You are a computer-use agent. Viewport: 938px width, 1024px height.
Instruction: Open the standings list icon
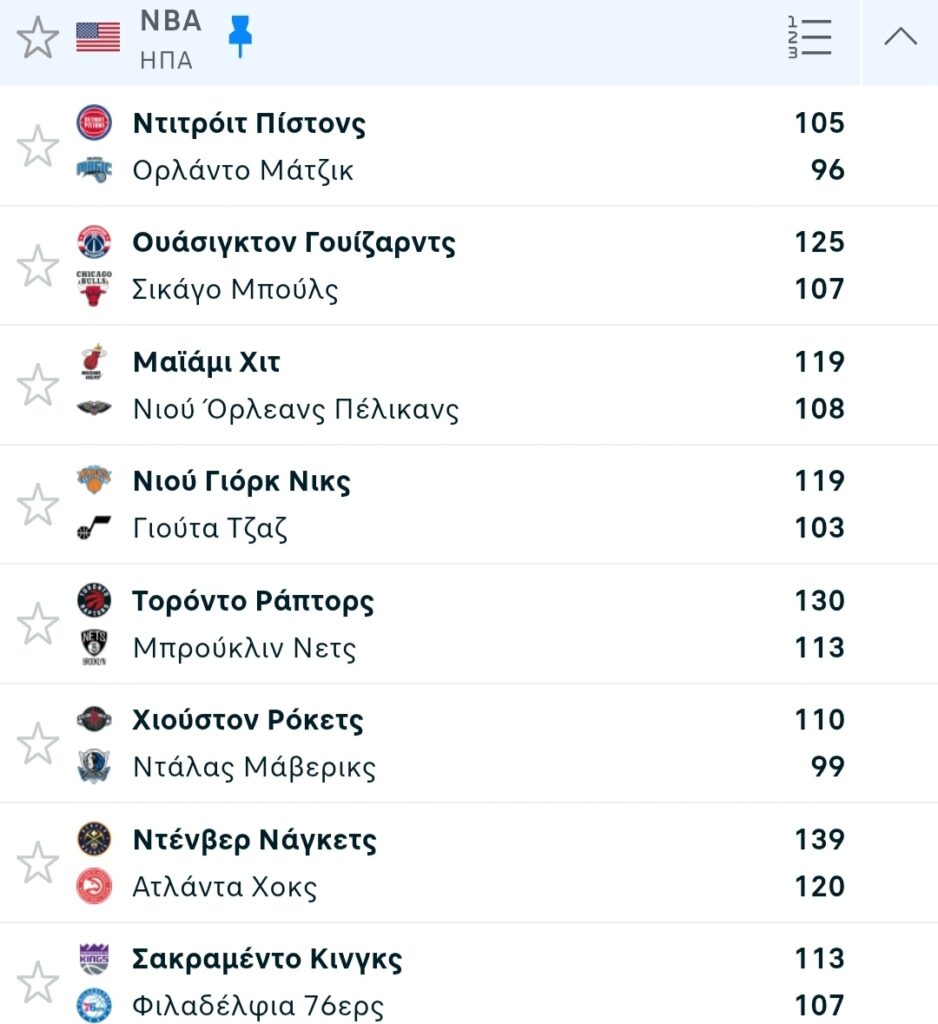pos(809,38)
